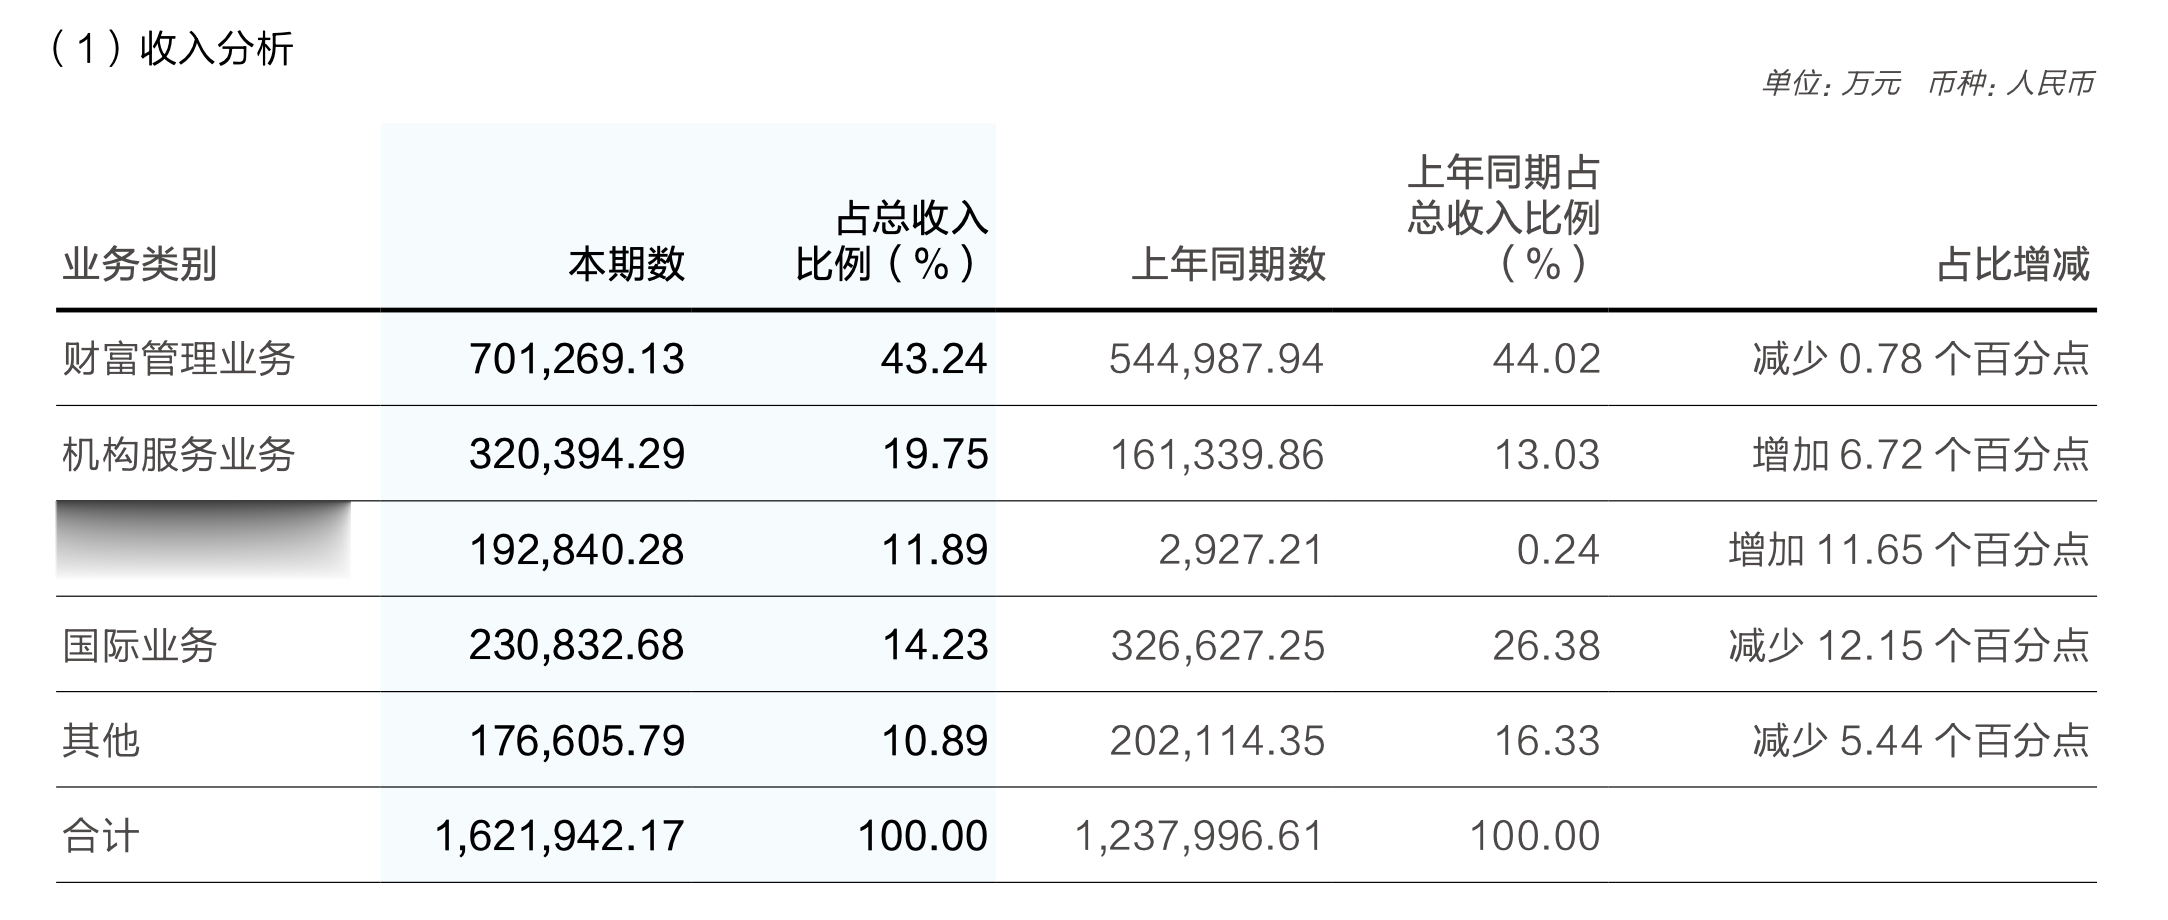Image resolution: width=2168 pixels, height=920 pixels.
Task: Click the 单位: 万元 unit note
Action: coord(1831,83)
